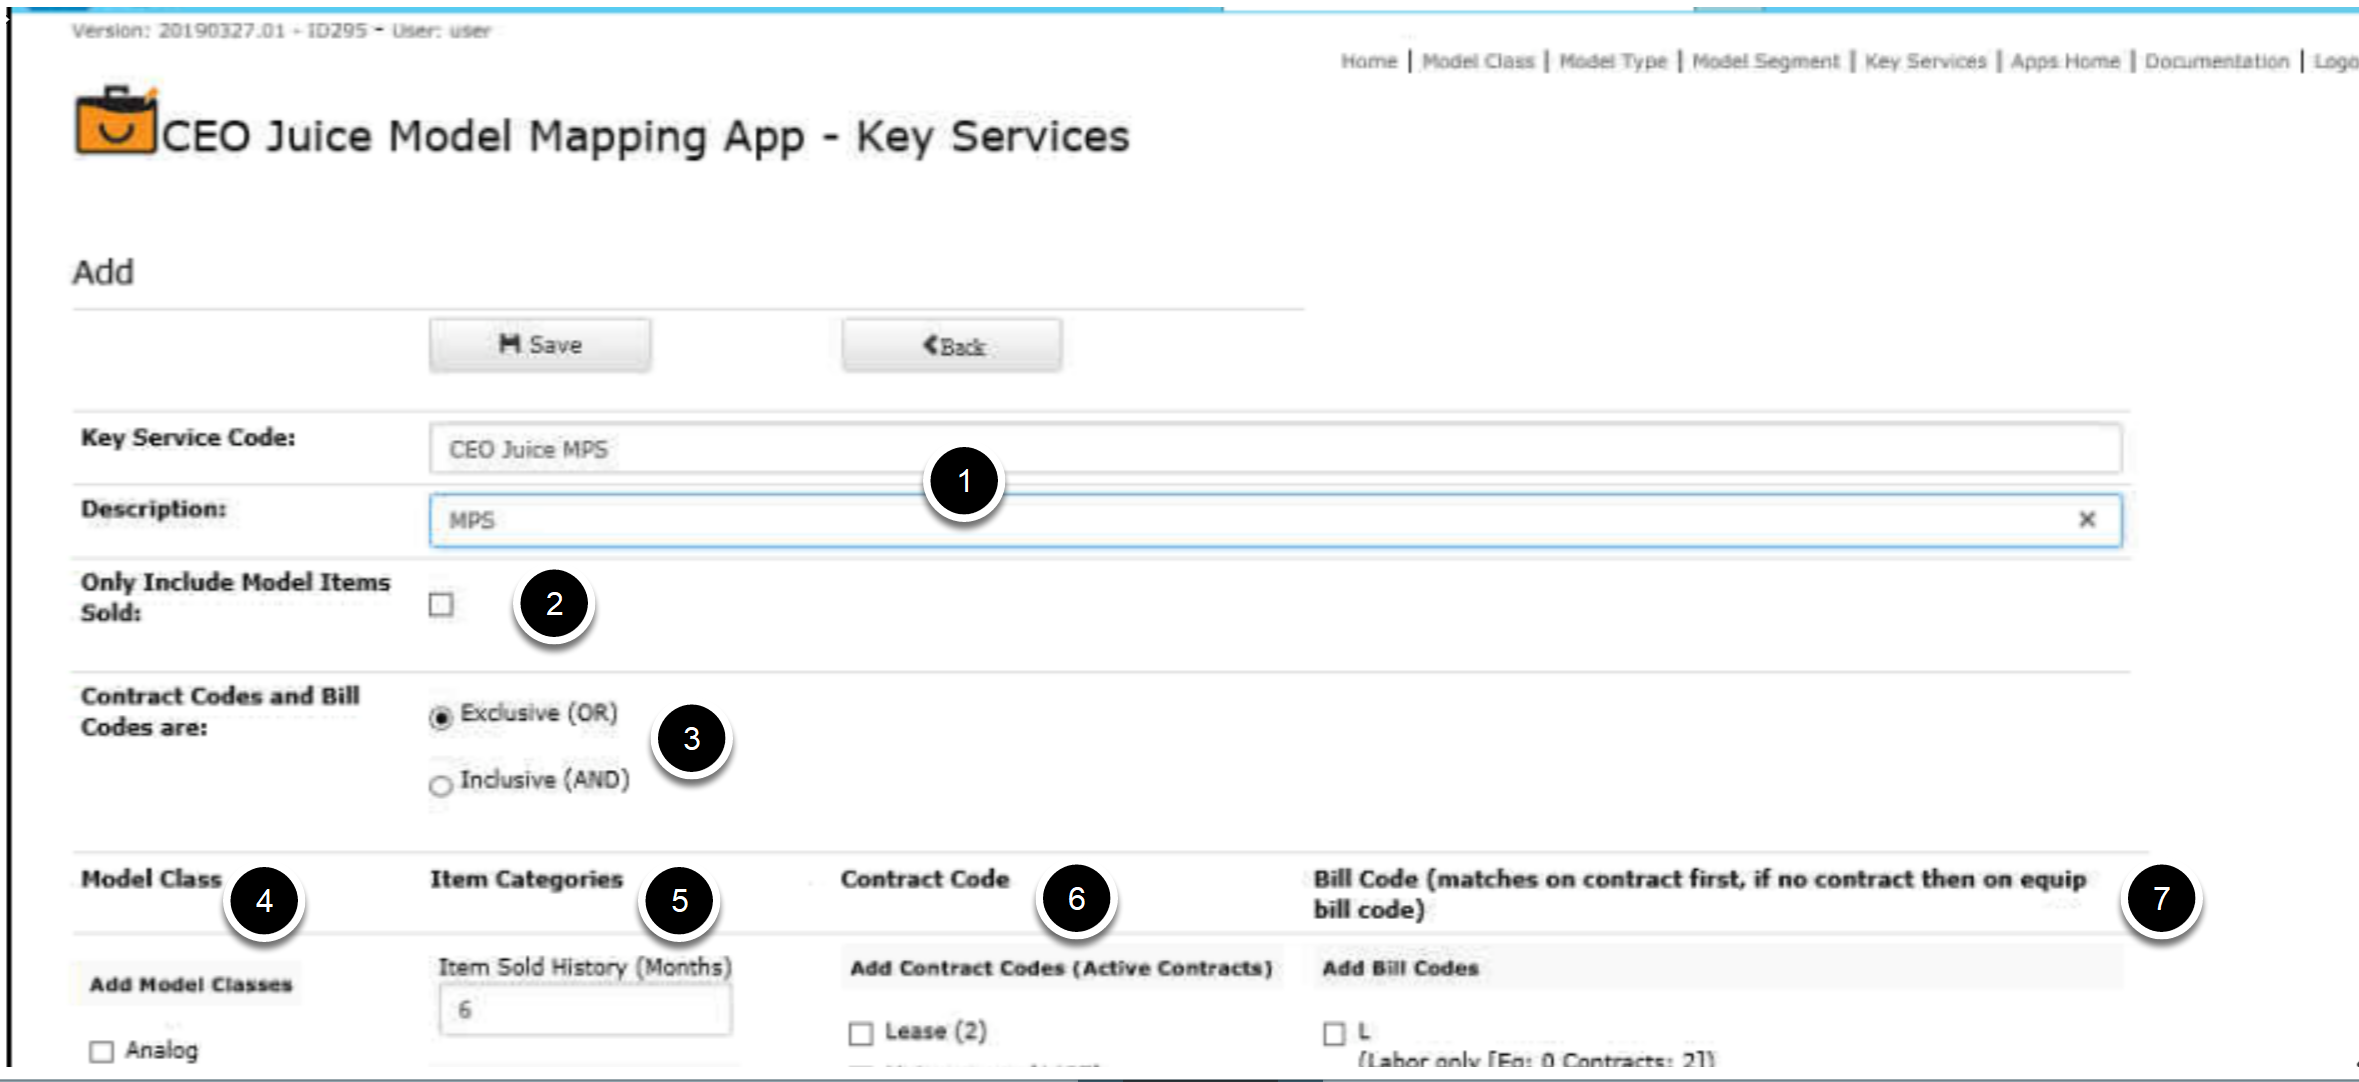Click the Save button

coord(540,345)
